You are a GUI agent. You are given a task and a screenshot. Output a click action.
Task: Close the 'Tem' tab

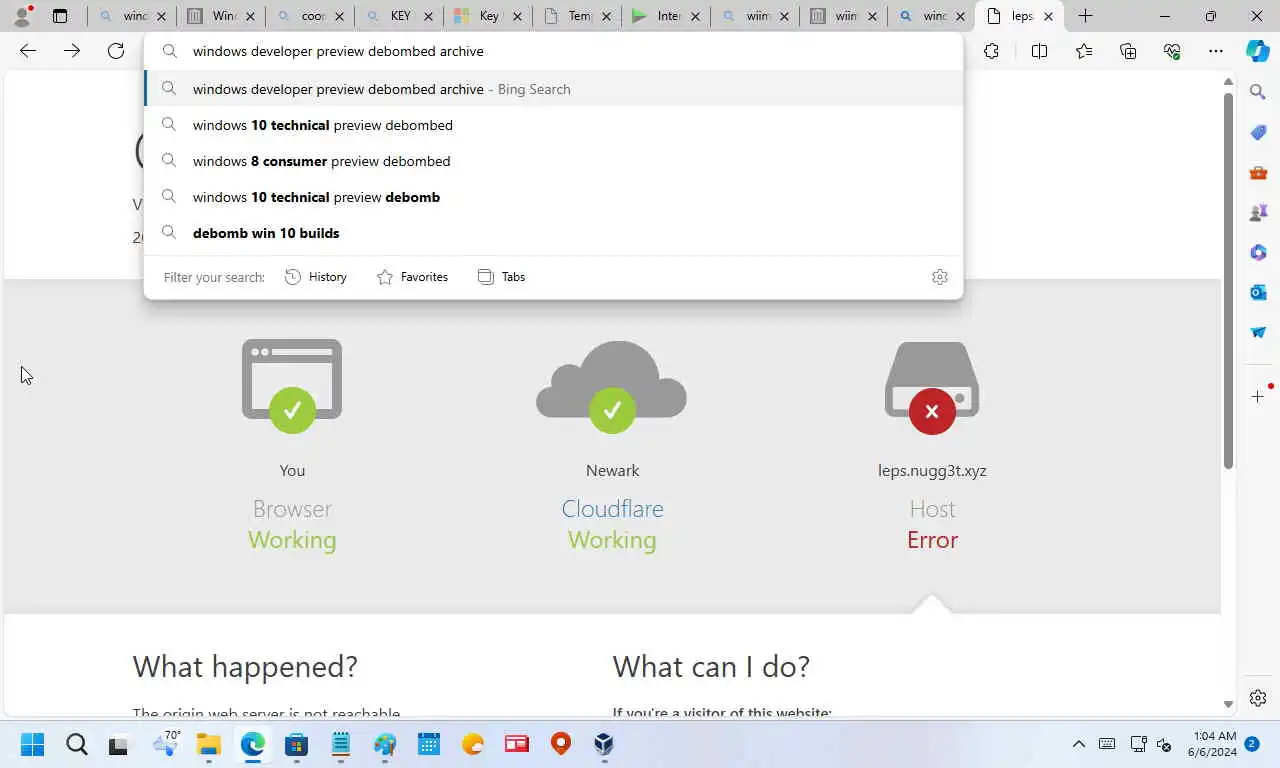coord(605,16)
